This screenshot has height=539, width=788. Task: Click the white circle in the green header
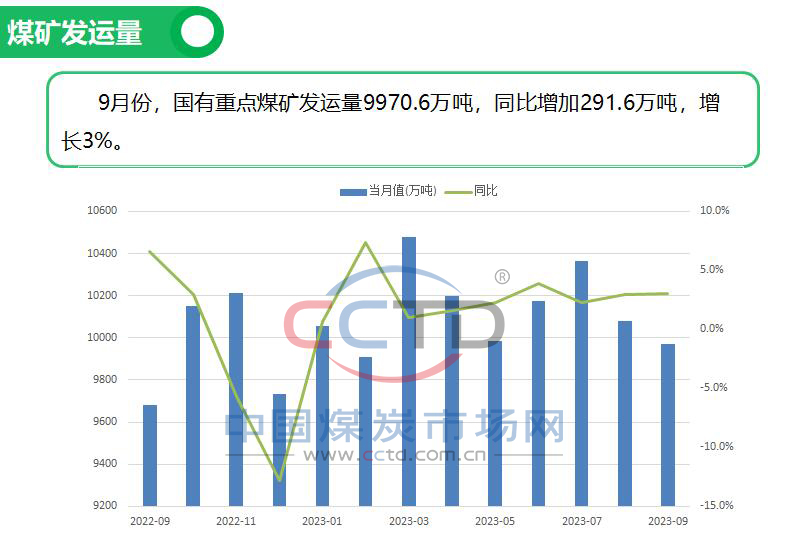(197, 32)
